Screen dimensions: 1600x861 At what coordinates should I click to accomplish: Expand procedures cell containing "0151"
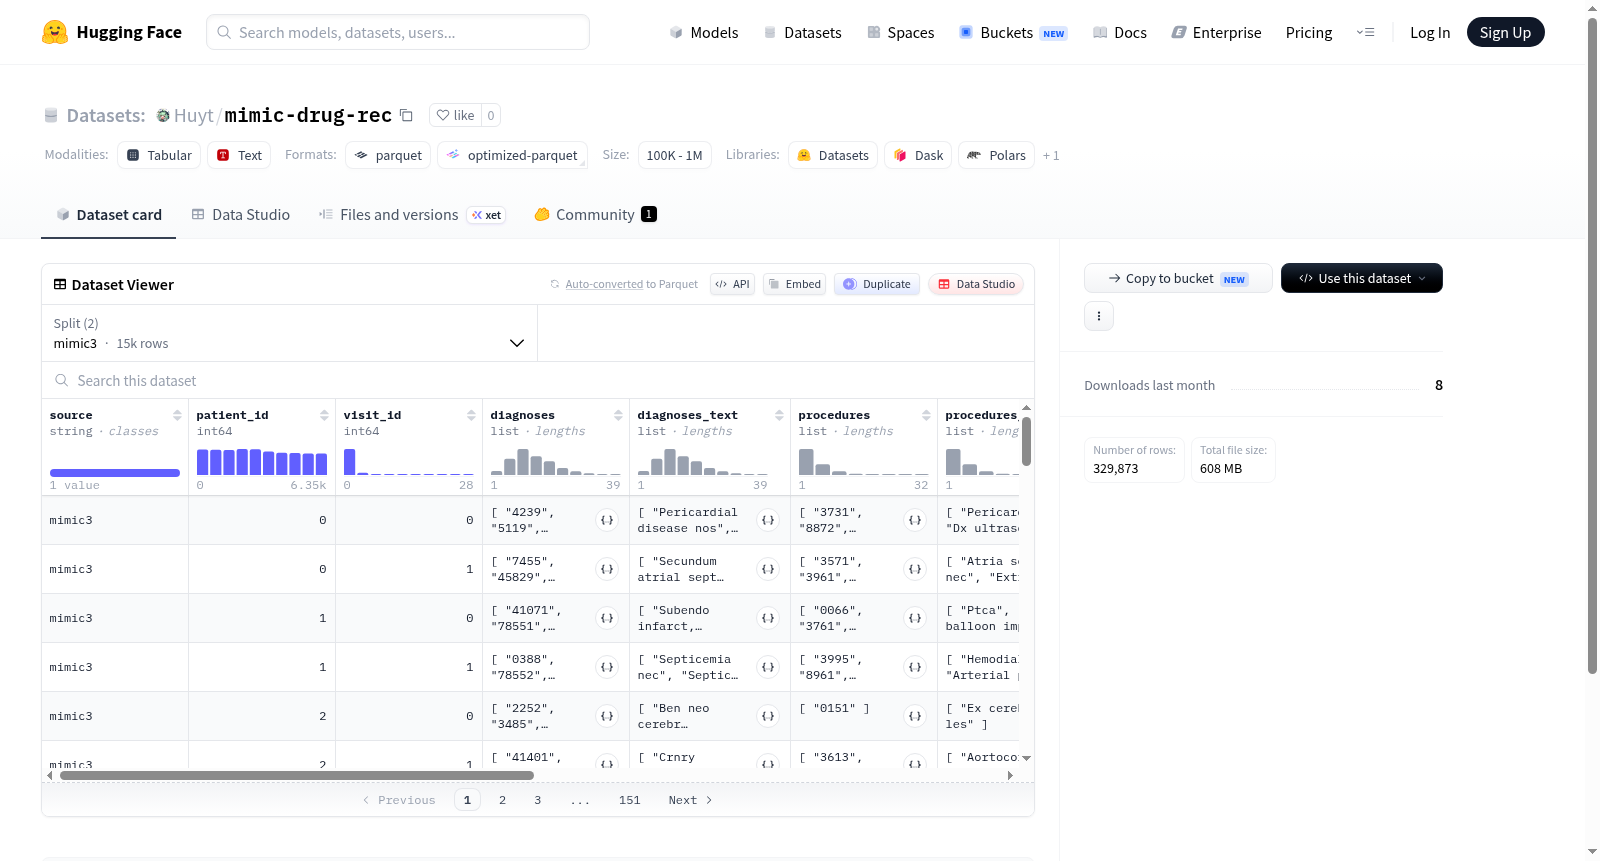pos(915,716)
